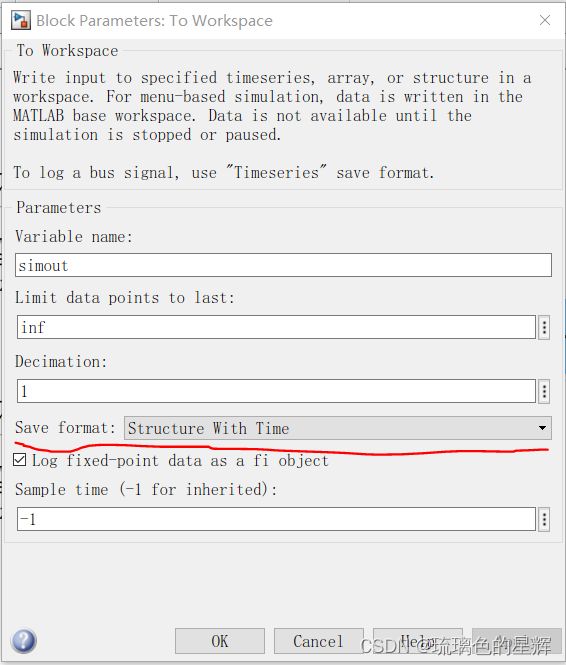Screen dimensions: 566x665
Task: Open the Save format dropdown
Action: point(337,428)
